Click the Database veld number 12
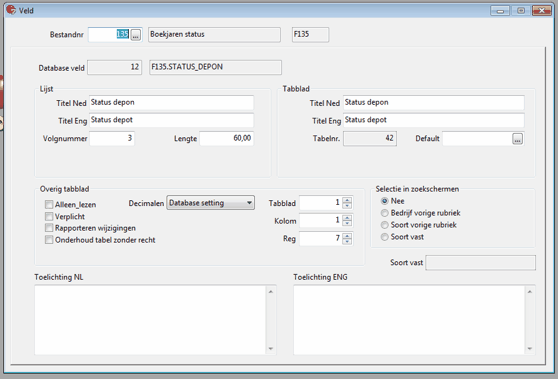This screenshot has height=379, width=558. click(115, 67)
